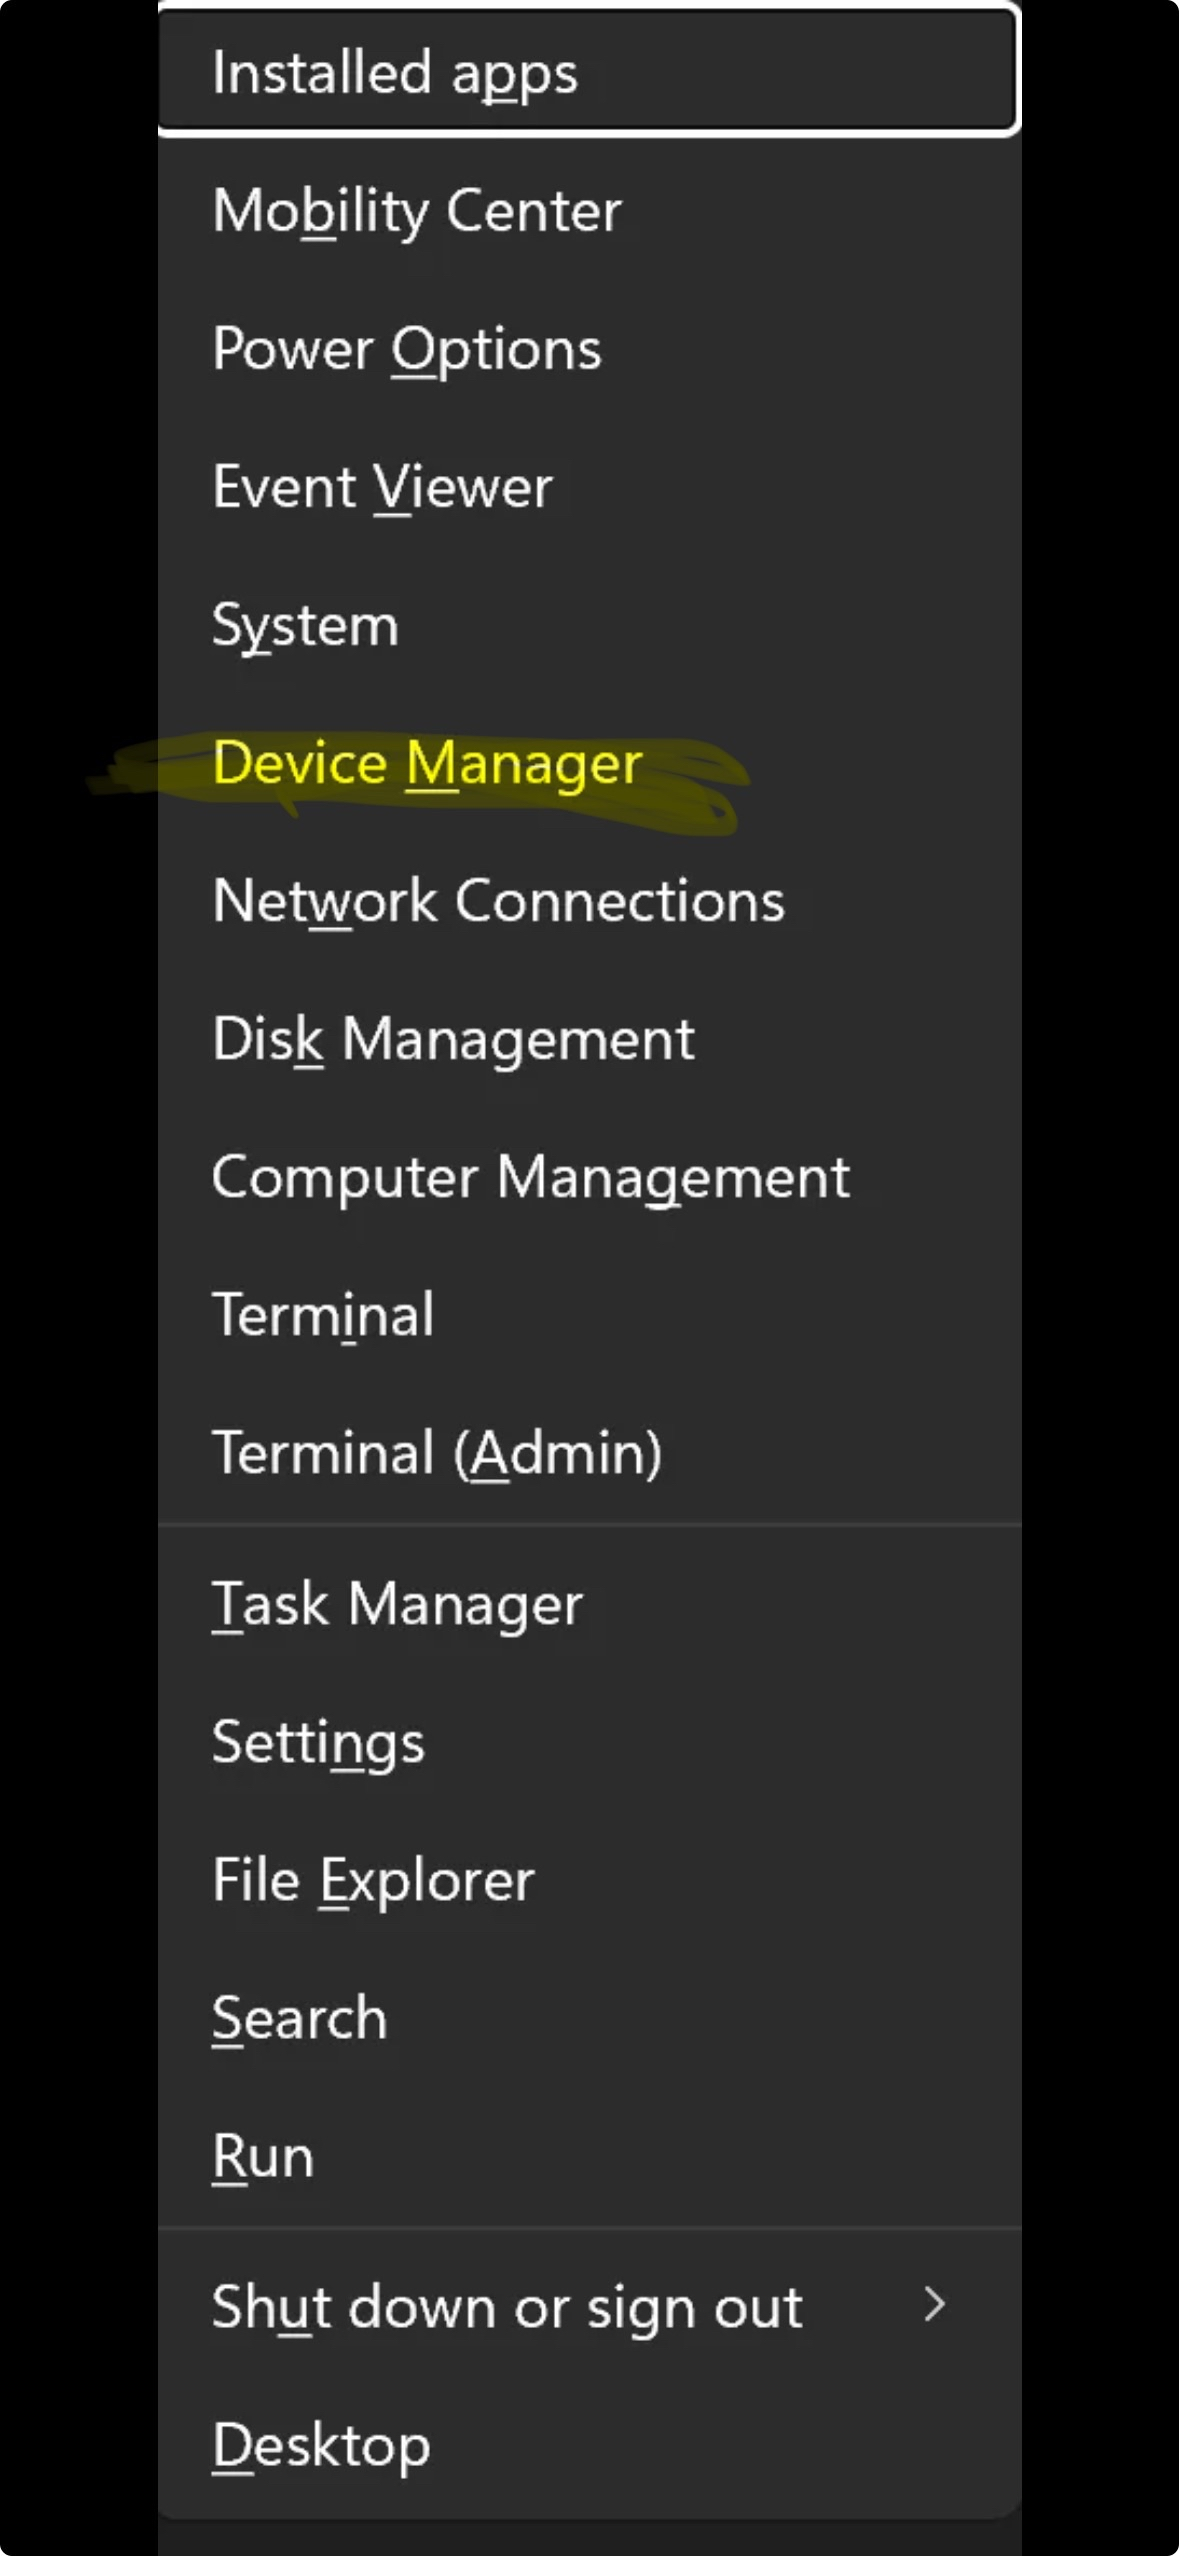The image size is (1179, 2556).
Task: Launch File Explorer
Action: (x=373, y=1881)
